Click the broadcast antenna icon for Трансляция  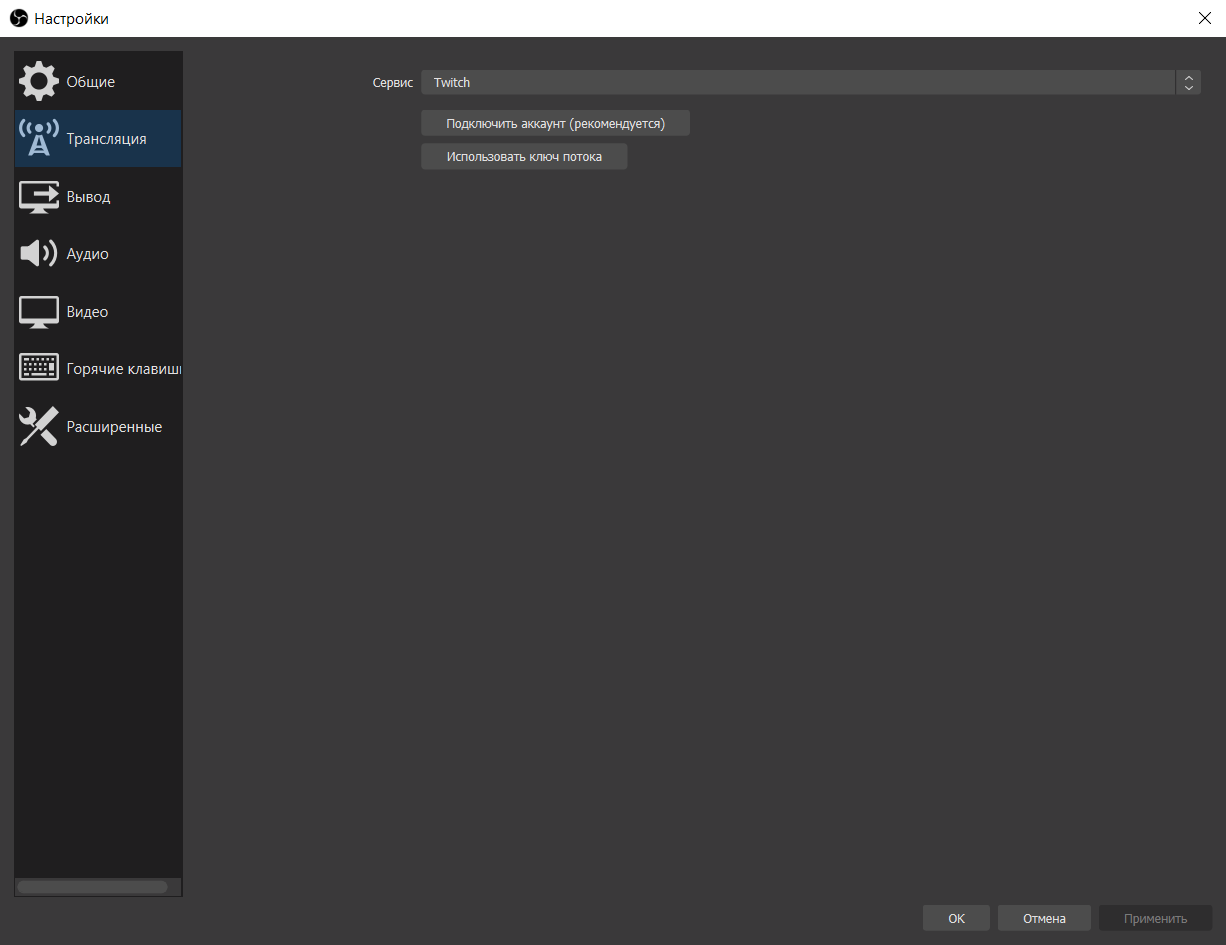click(x=39, y=139)
